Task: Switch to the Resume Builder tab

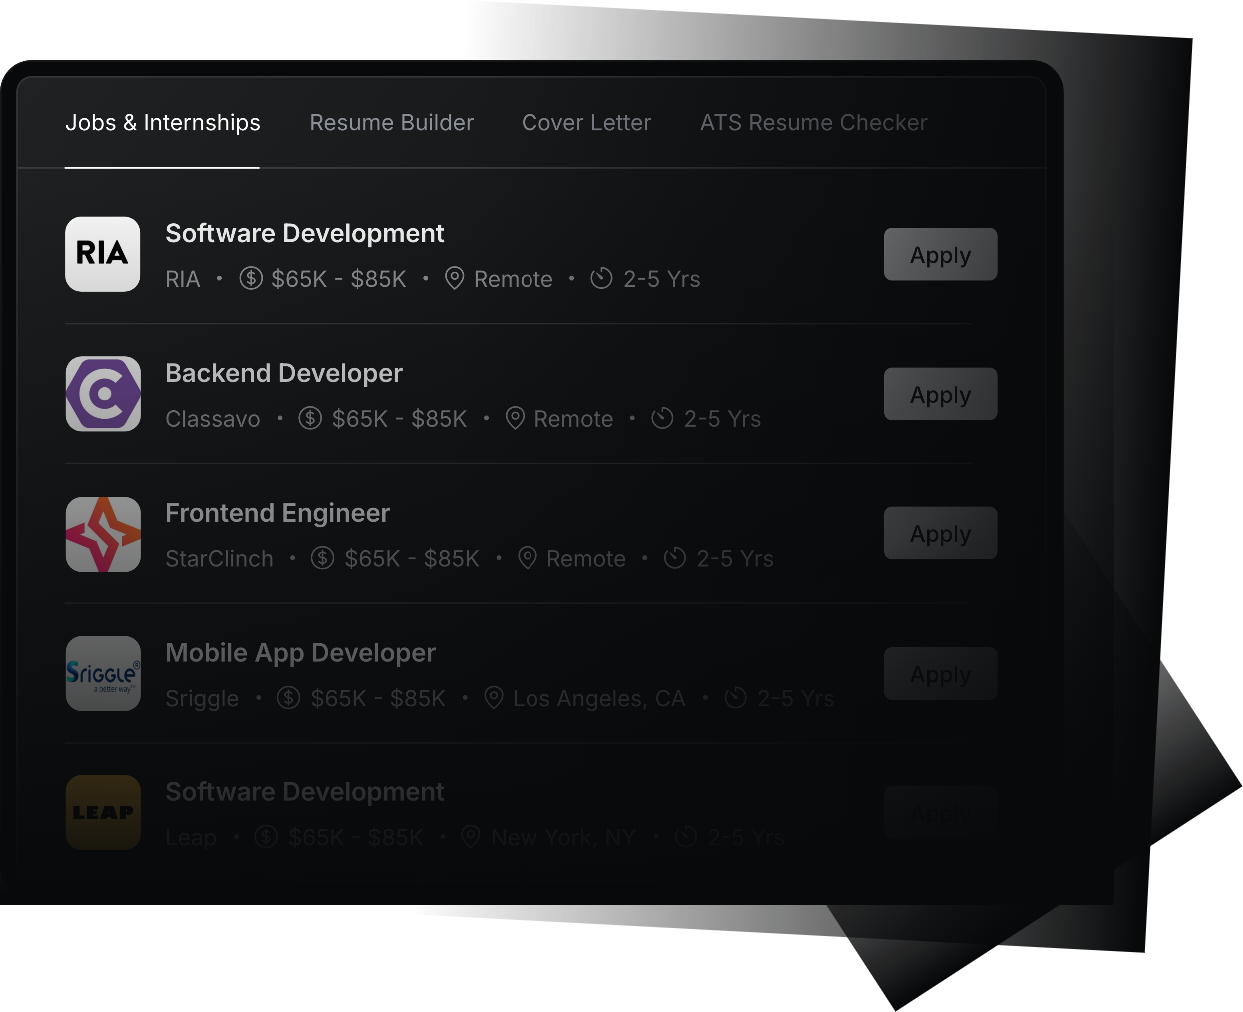Action: pos(391,123)
